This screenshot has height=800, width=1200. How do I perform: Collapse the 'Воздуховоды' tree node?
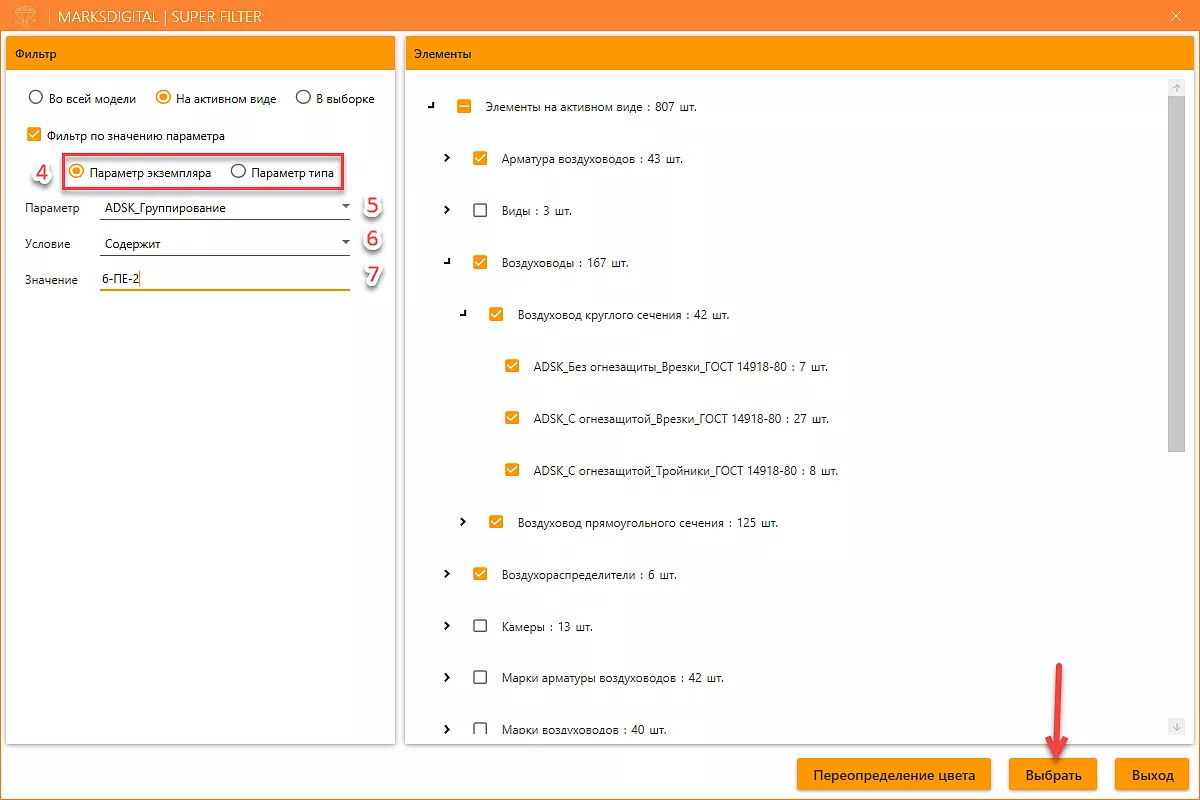(x=447, y=262)
